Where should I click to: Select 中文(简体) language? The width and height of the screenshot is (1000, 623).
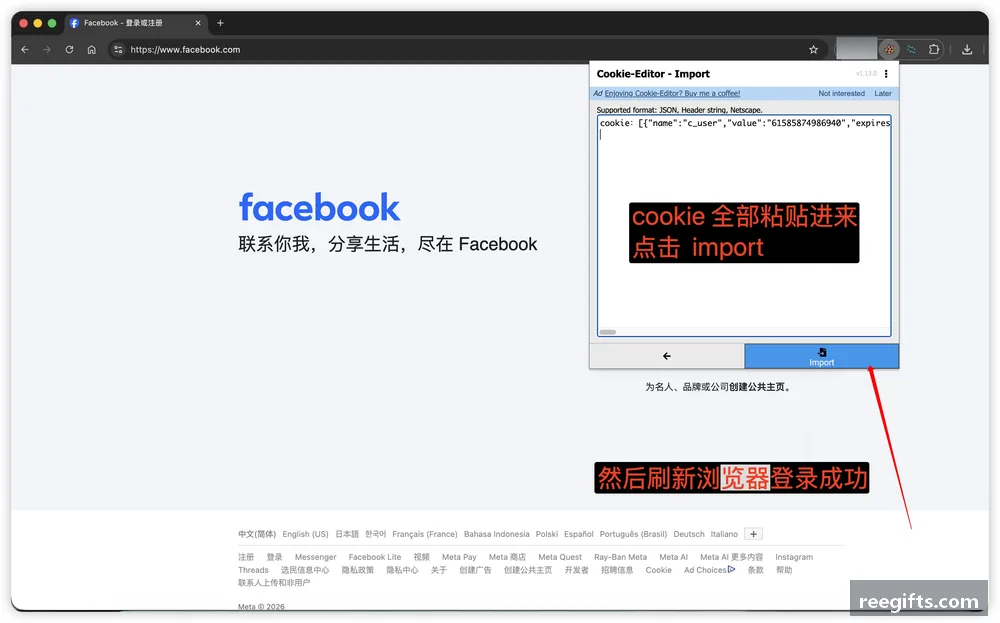(x=257, y=534)
